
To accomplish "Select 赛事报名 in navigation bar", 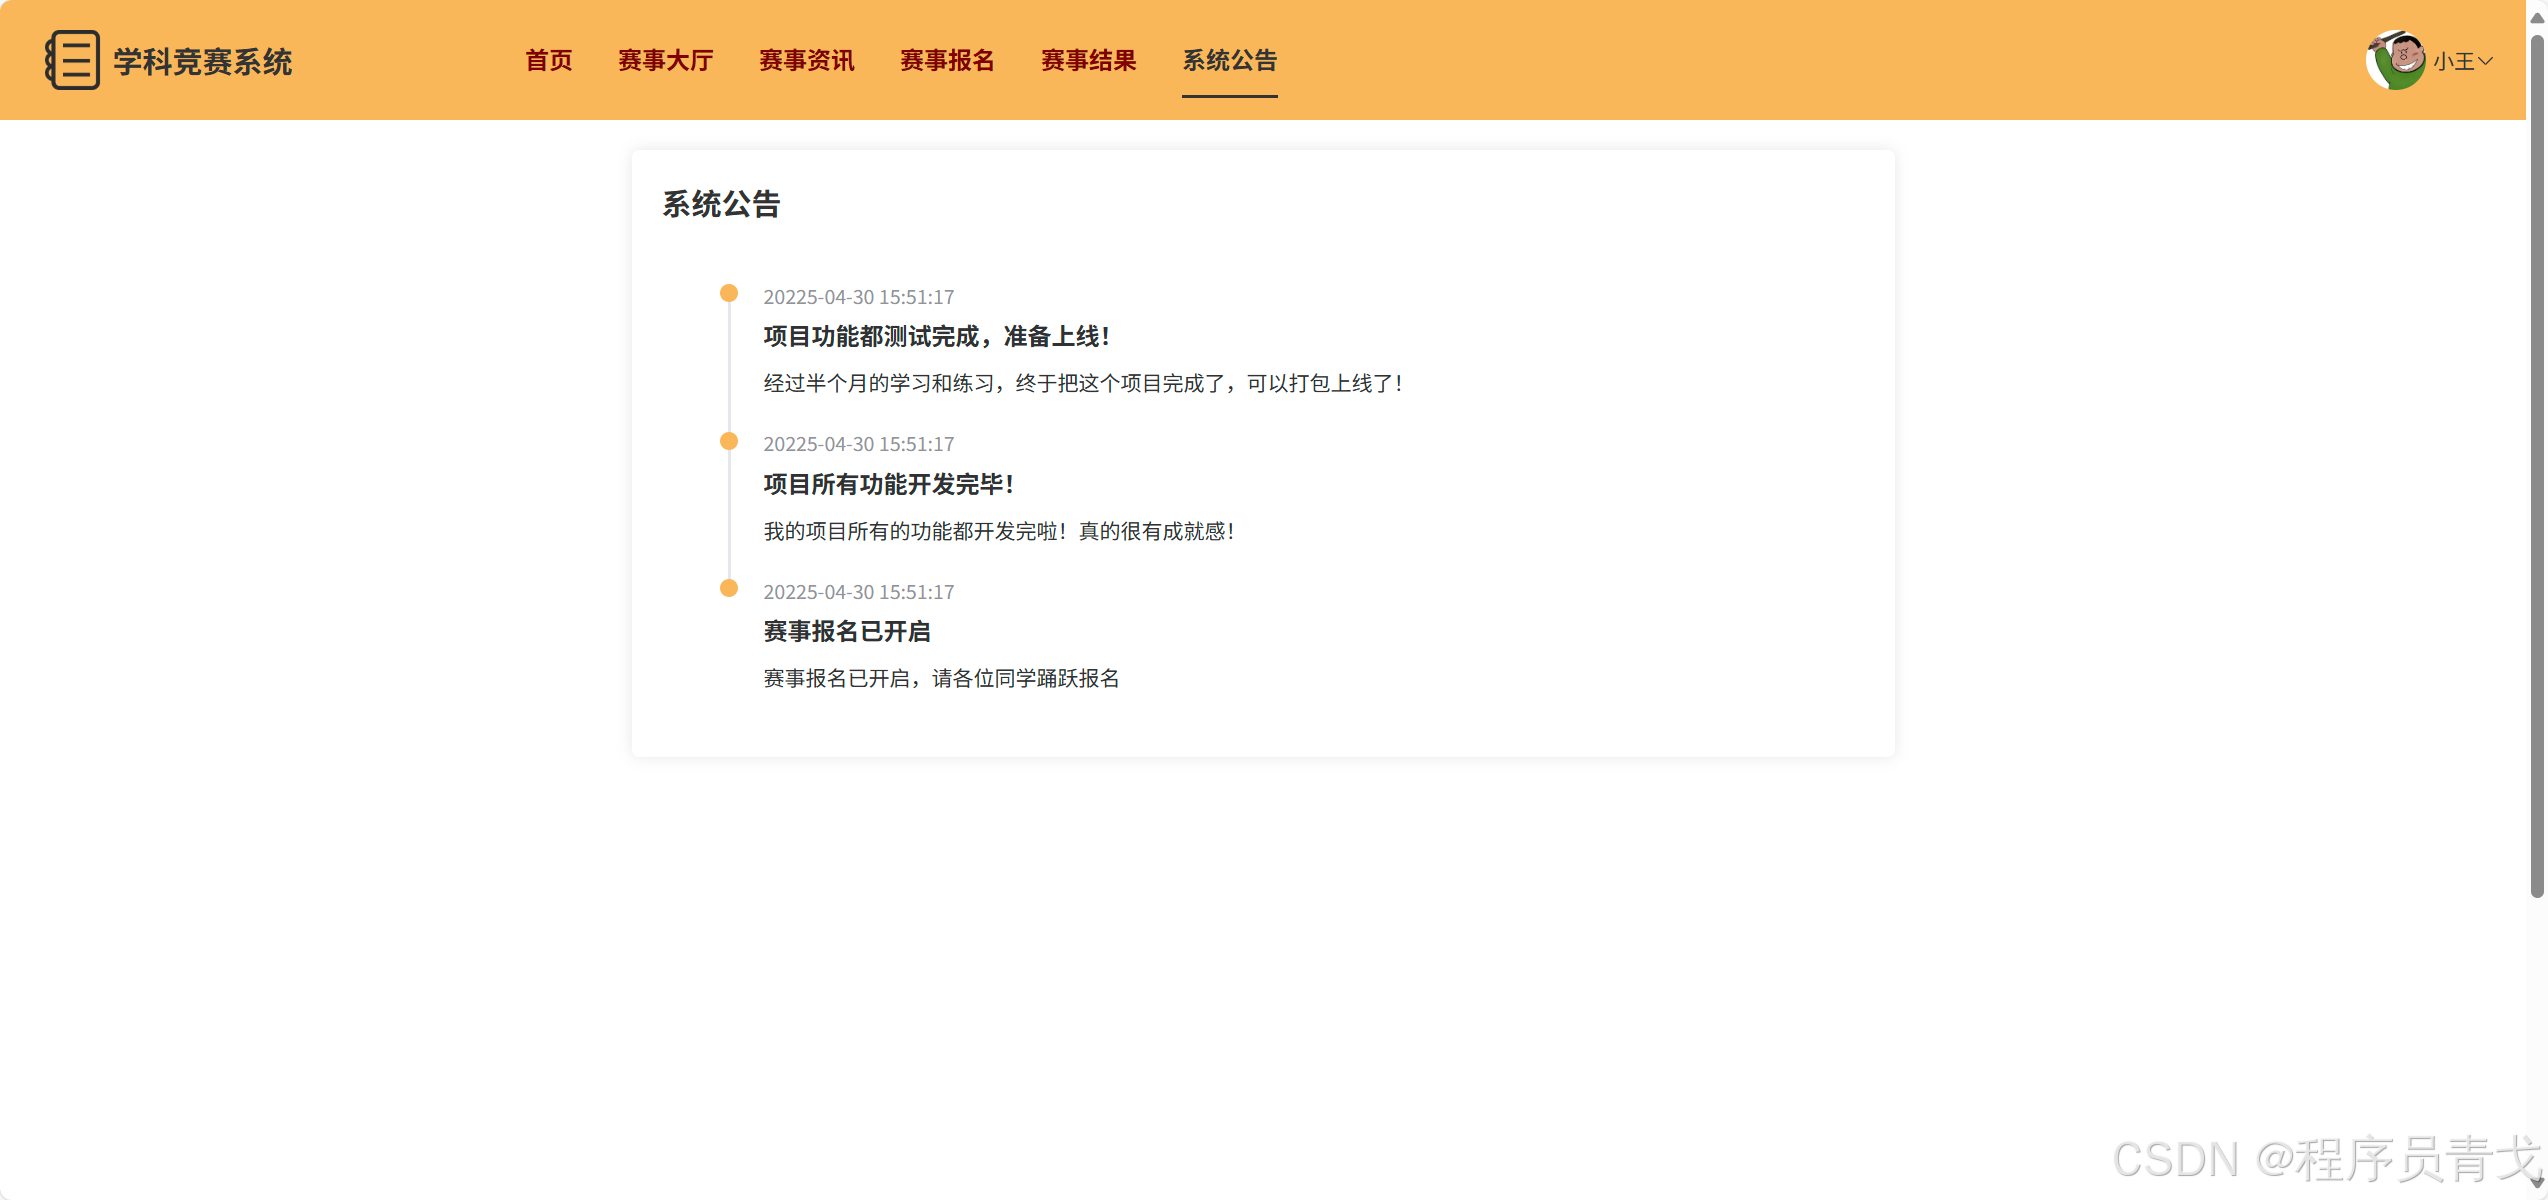I will (947, 60).
